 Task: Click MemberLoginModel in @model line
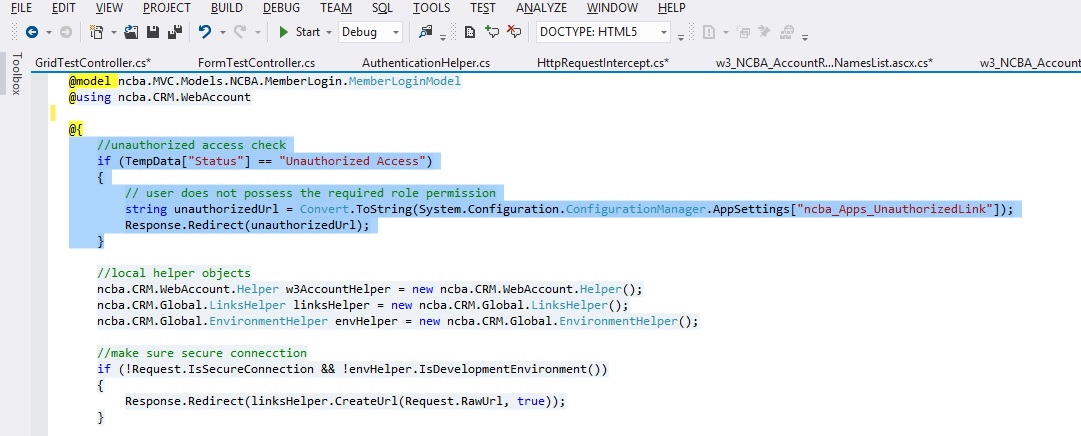coord(405,81)
